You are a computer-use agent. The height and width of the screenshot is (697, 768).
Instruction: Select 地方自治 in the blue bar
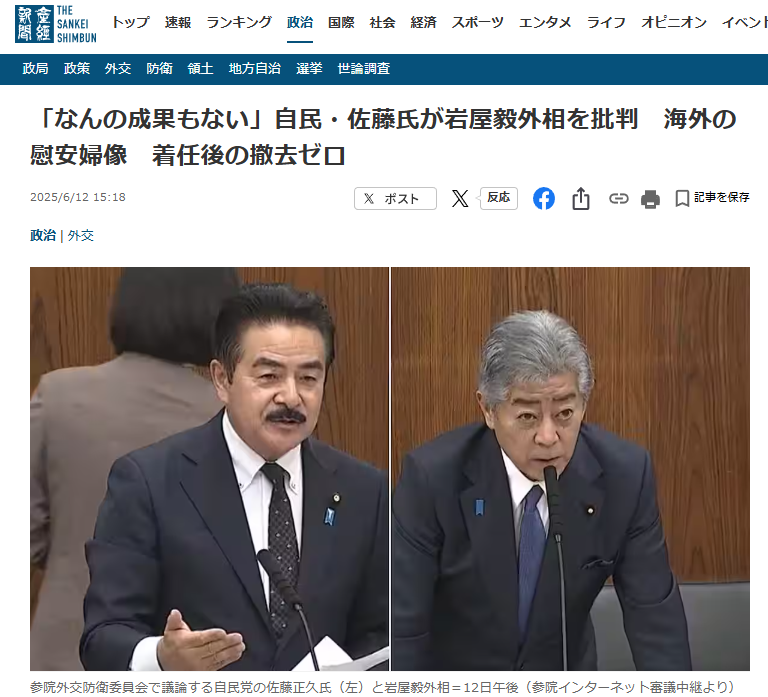coord(255,69)
